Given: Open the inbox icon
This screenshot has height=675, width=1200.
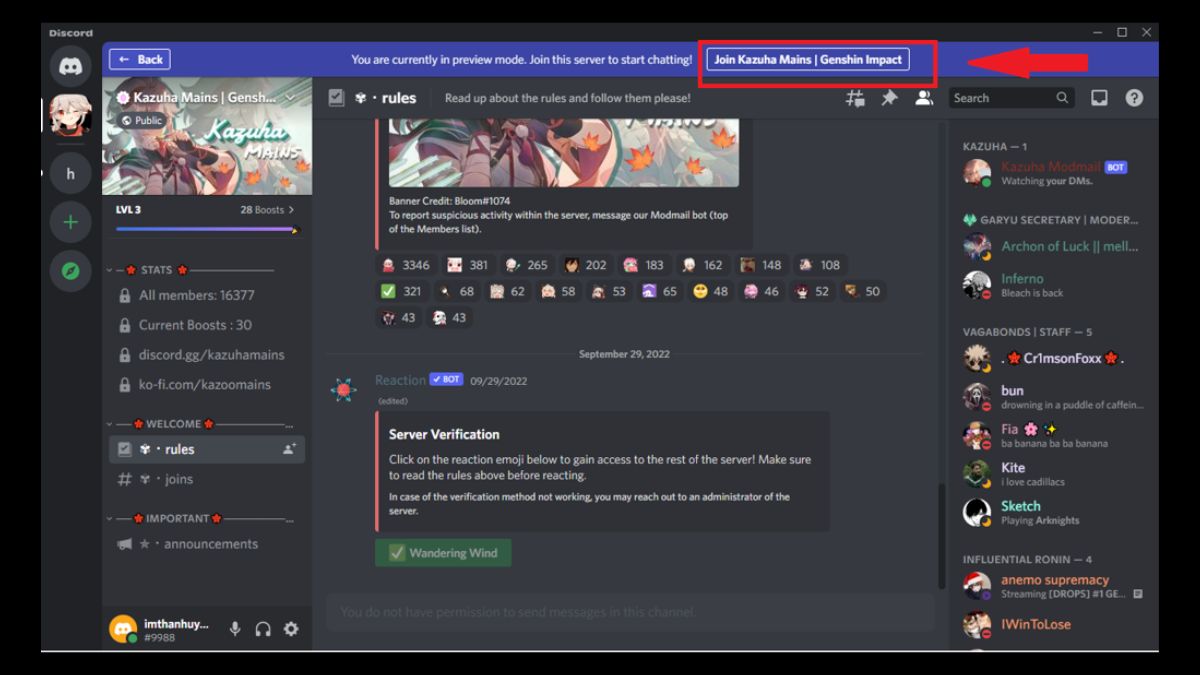Looking at the screenshot, I should [x=1100, y=97].
